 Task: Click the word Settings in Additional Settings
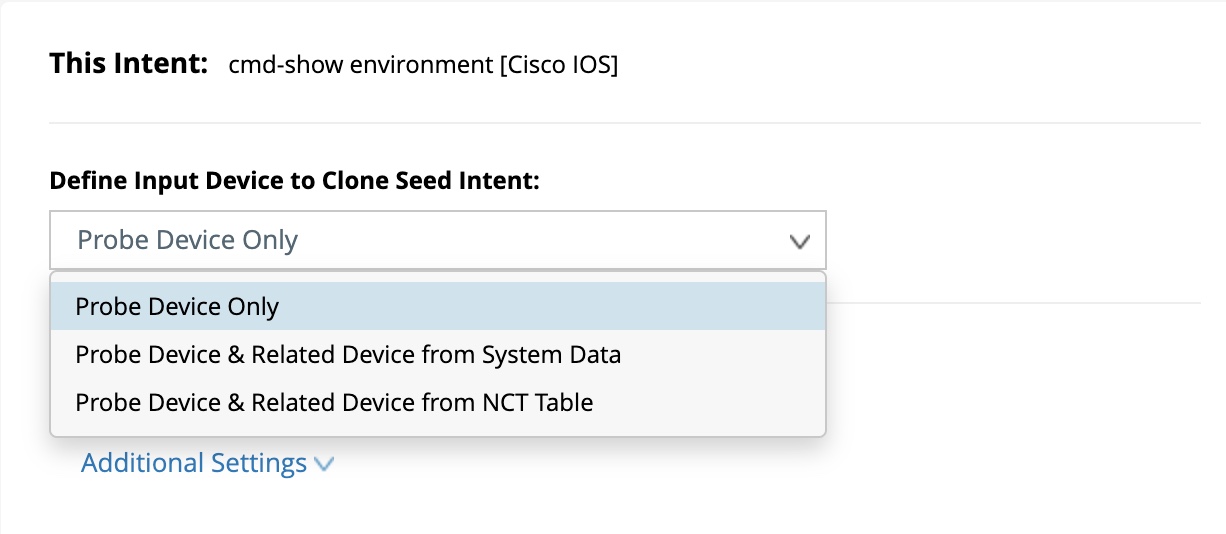tap(259, 463)
